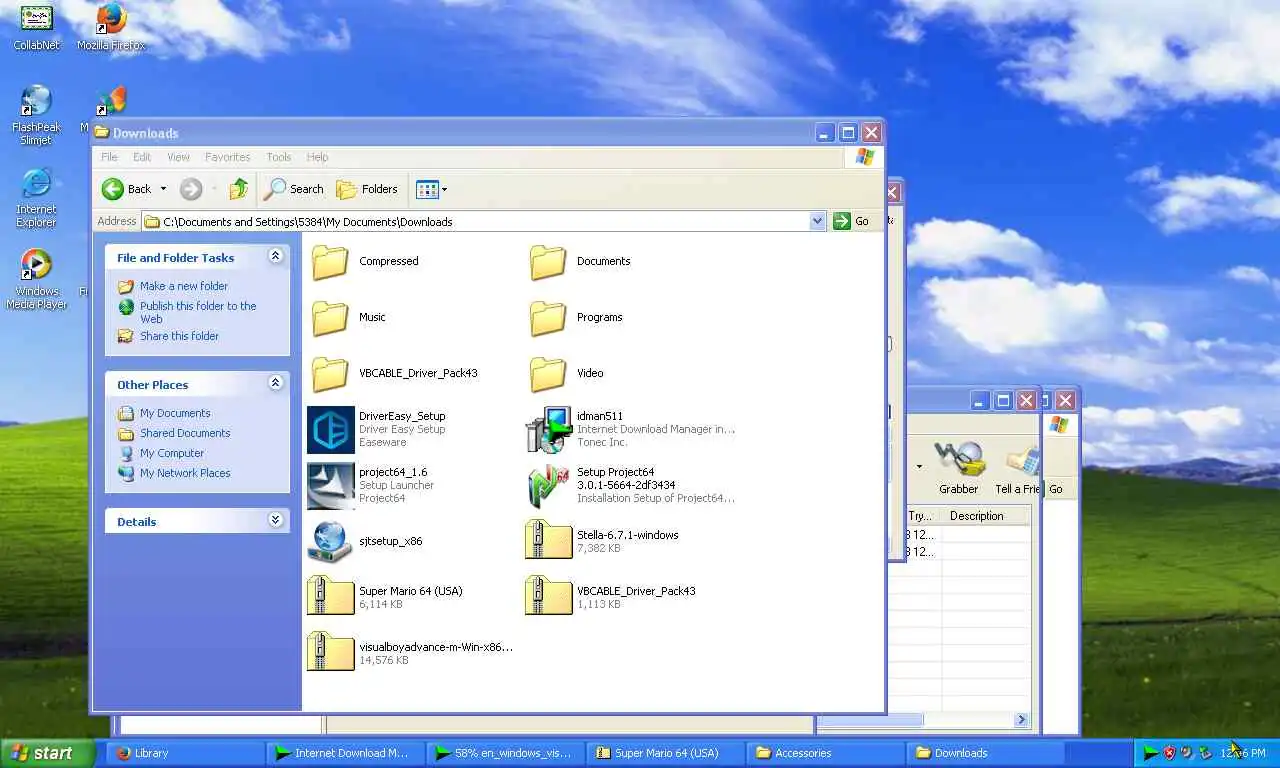The height and width of the screenshot is (768, 1280).
Task: Click Make a new folder link
Action: pyautogui.click(x=184, y=286)
